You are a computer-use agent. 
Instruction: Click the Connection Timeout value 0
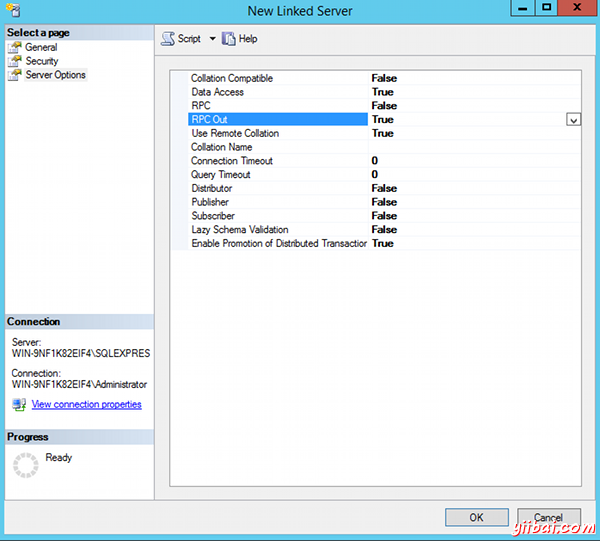point(375,161)
